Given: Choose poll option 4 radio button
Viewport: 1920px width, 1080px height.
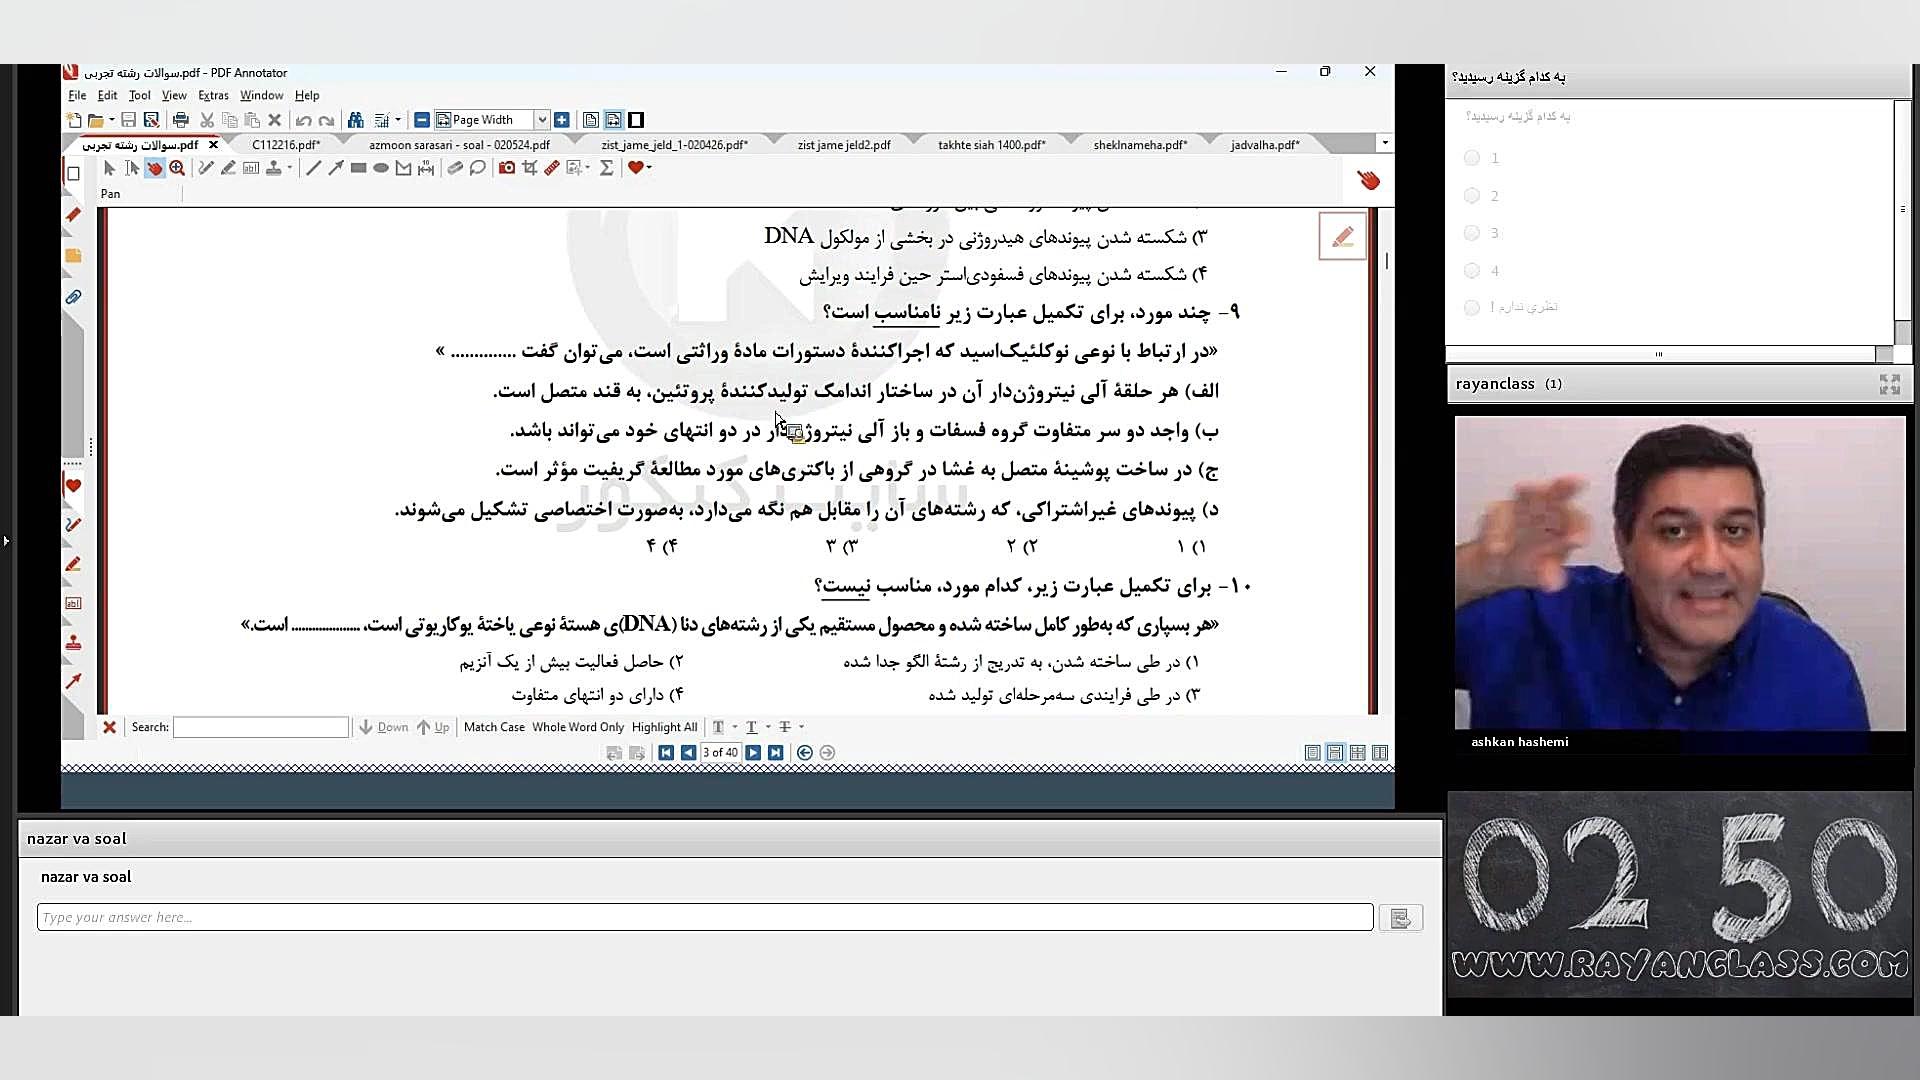Looking at the screenshot, I should 1471,271.
